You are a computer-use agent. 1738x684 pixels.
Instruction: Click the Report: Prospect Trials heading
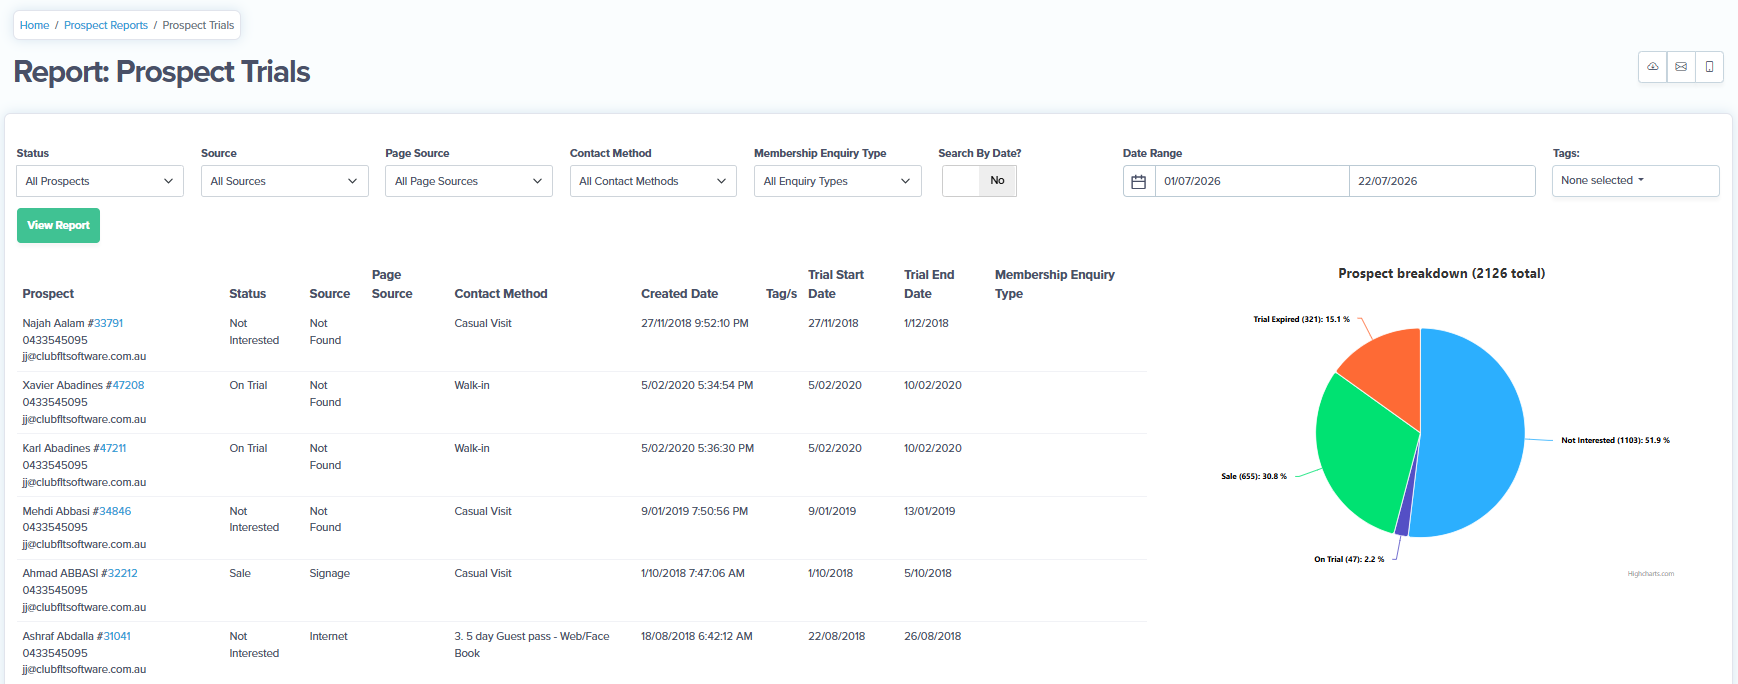click(x=162, y=71)
